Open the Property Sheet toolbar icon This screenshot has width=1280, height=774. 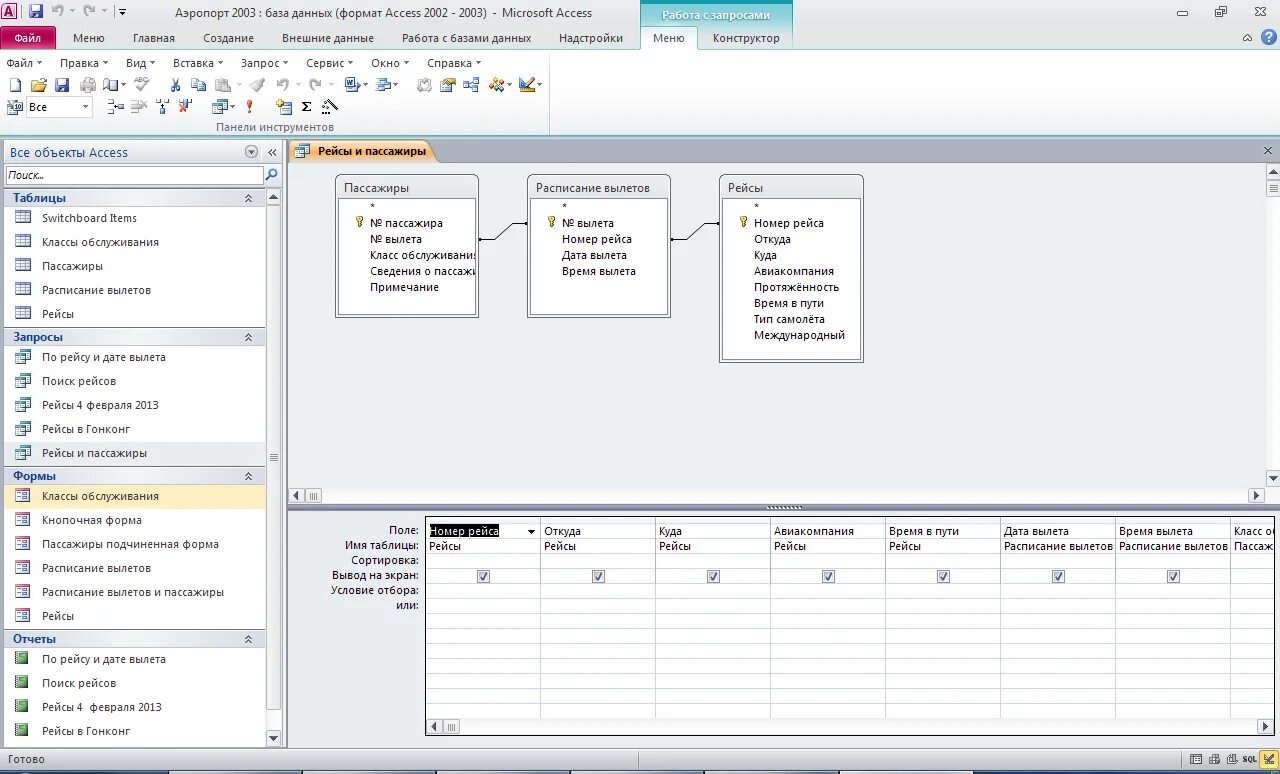[x=447, y=85]
